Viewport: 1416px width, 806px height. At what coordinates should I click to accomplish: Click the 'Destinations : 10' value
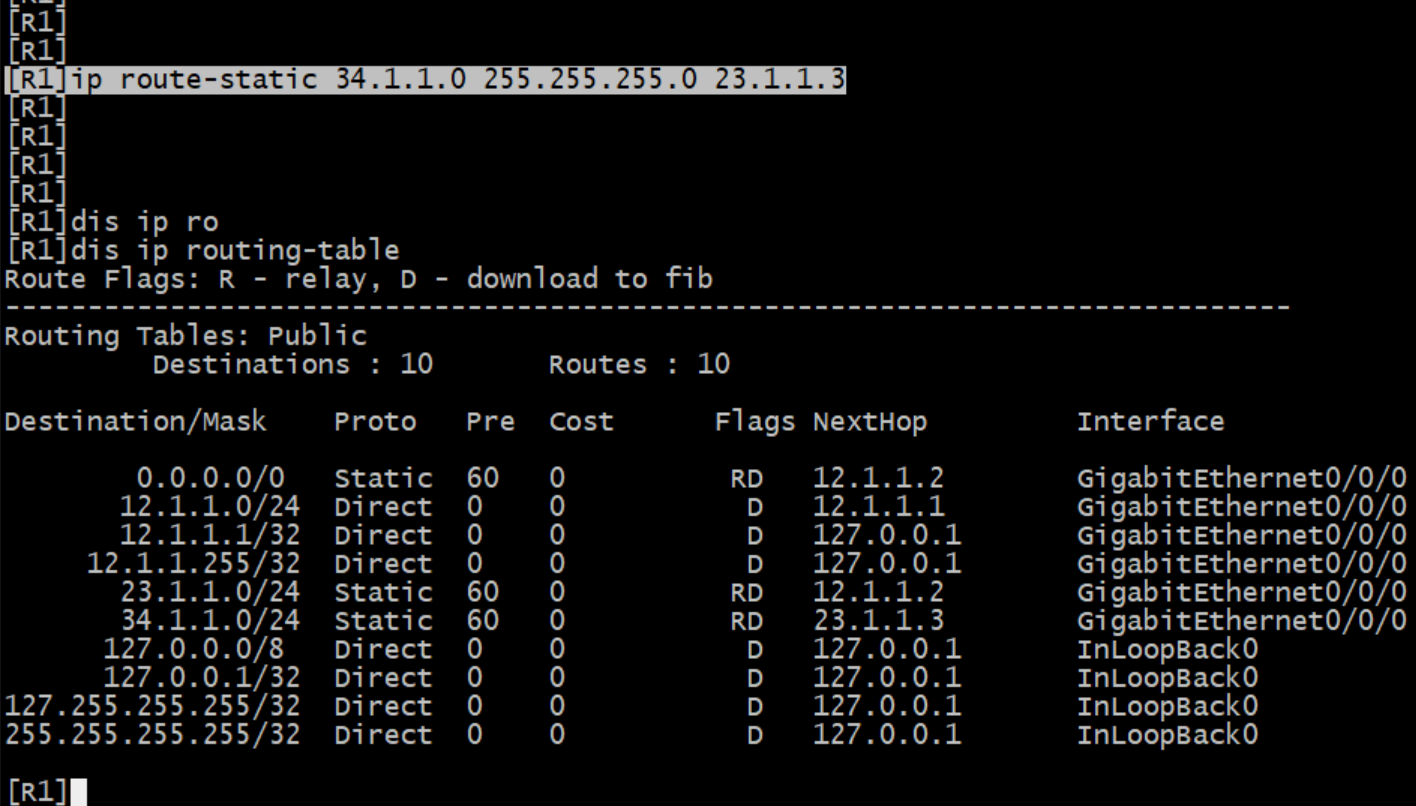click(292, 364)
